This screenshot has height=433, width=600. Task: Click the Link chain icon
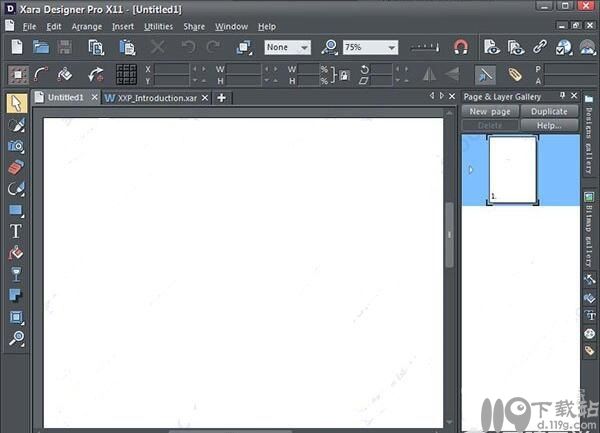tap(540, 47)
